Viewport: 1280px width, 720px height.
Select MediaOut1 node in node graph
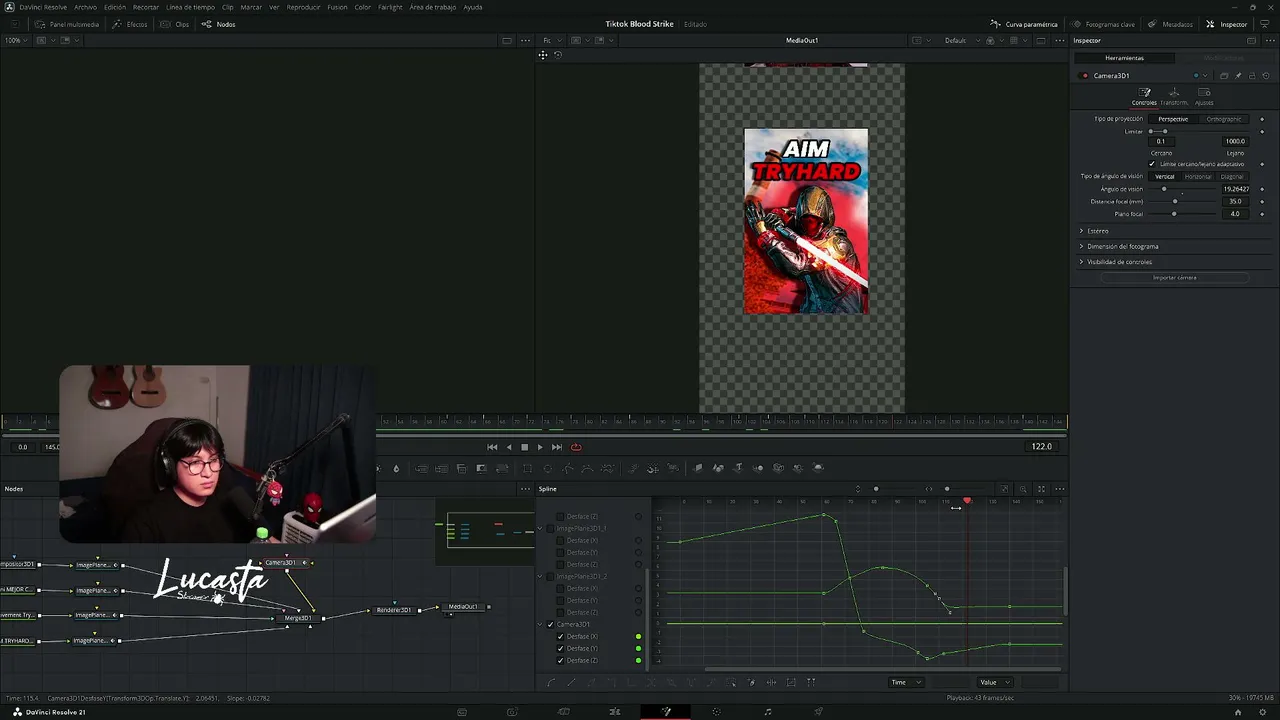pyautogui.click(x=463, y=607)
